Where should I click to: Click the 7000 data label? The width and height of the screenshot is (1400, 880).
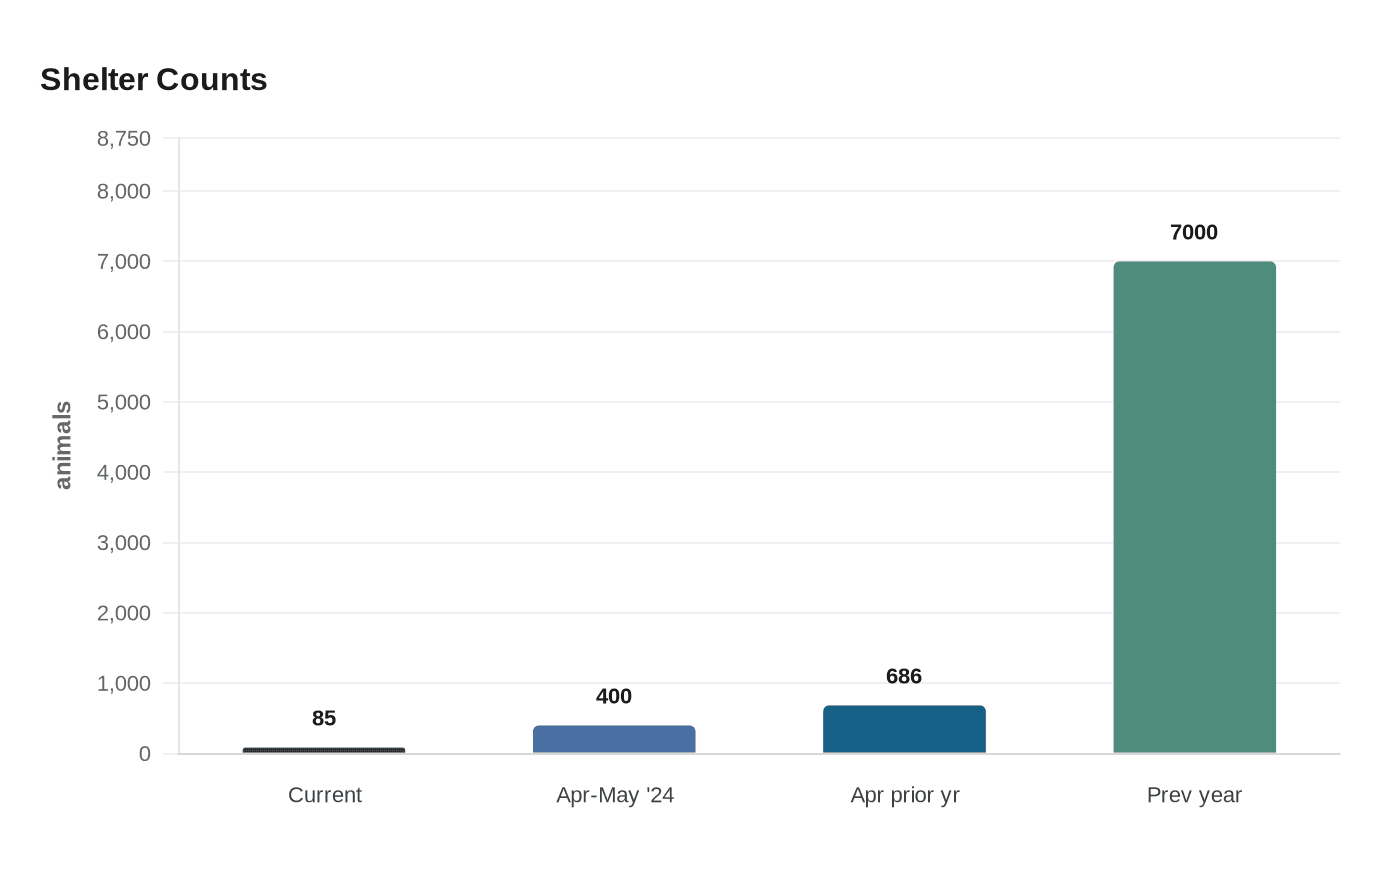click(x=1194, y=233)
